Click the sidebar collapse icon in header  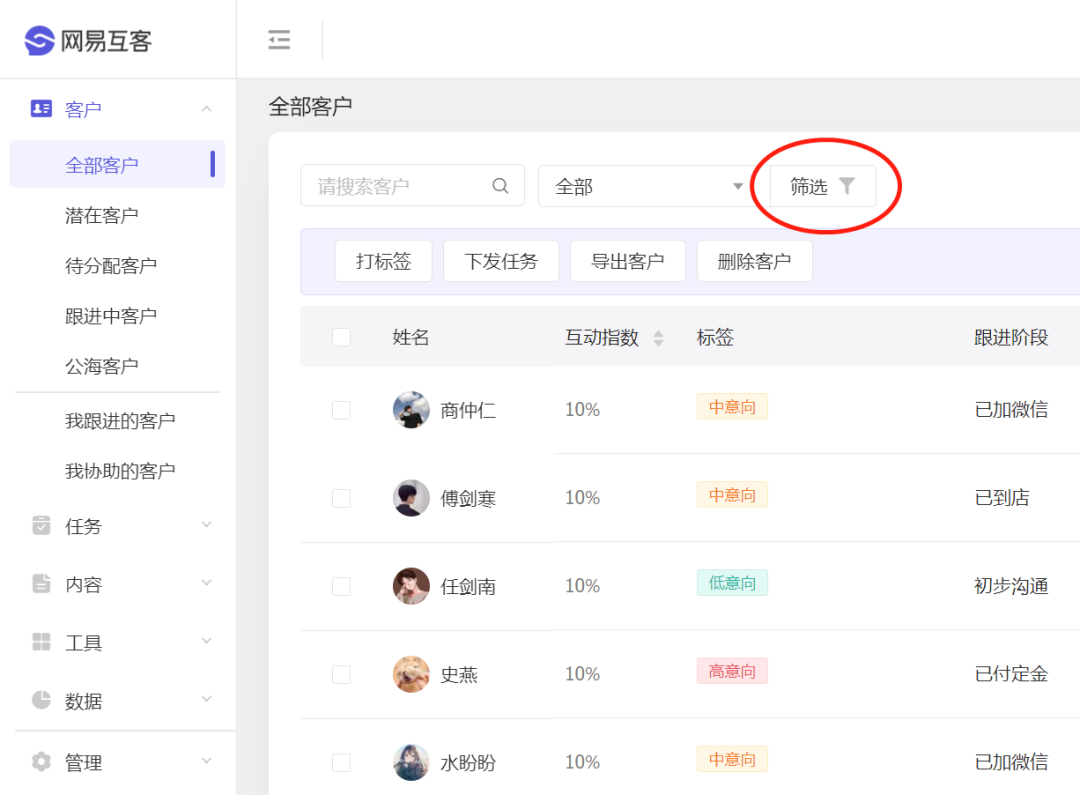[279, 40]
